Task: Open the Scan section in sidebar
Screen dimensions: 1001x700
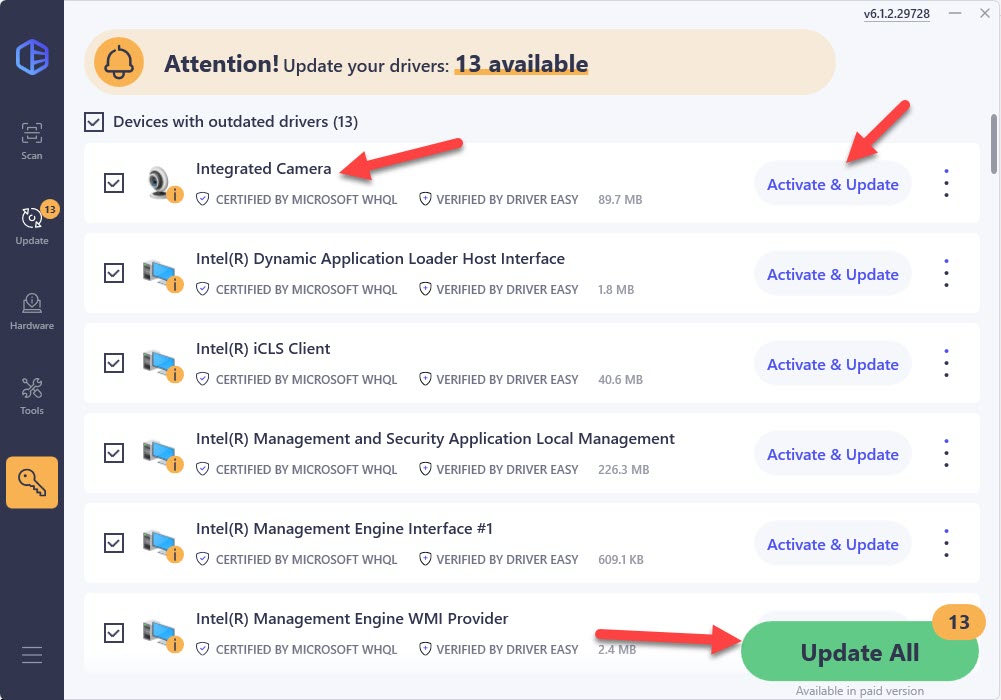Action: coord(32,140)
